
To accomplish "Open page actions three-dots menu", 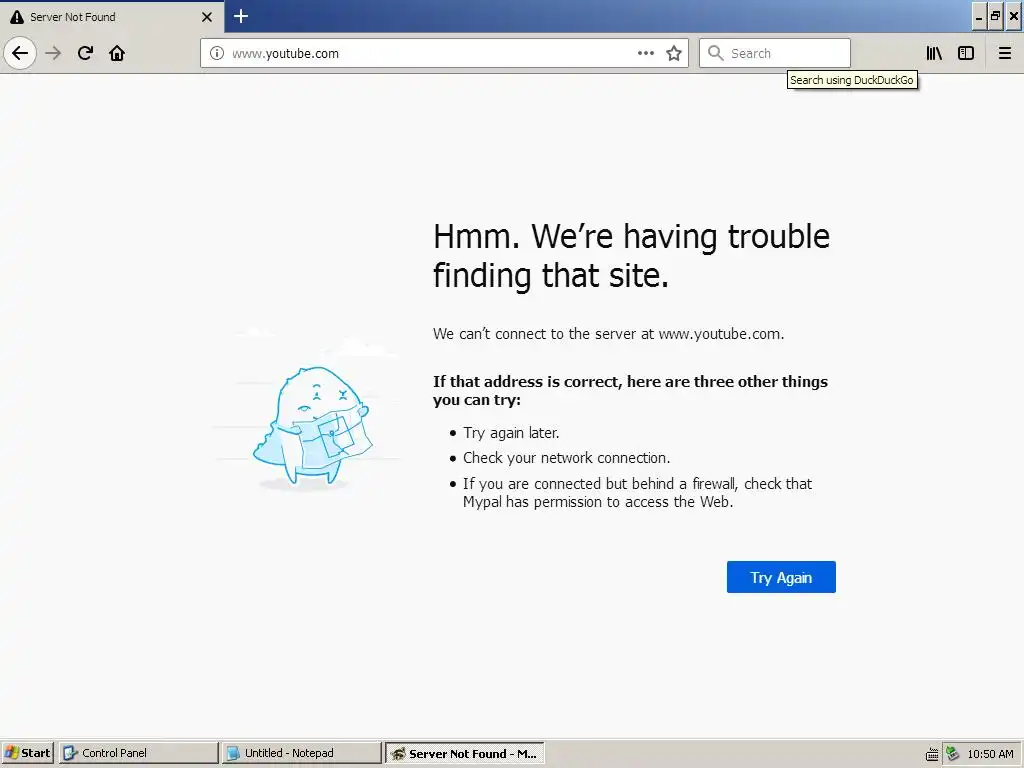I will (645, 53).
